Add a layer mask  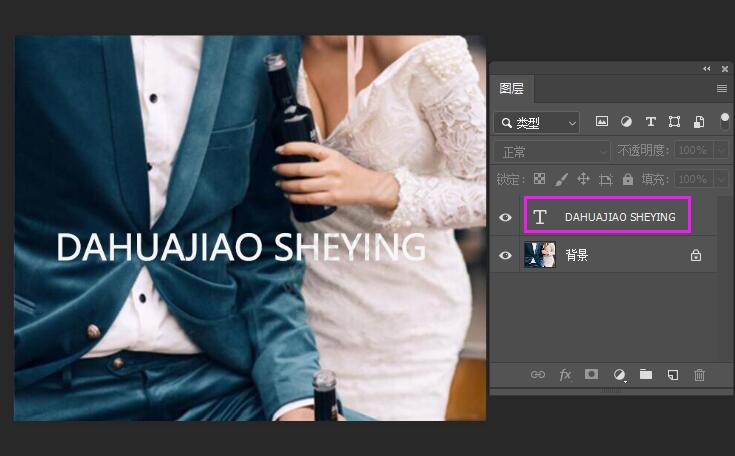[591, 374]
